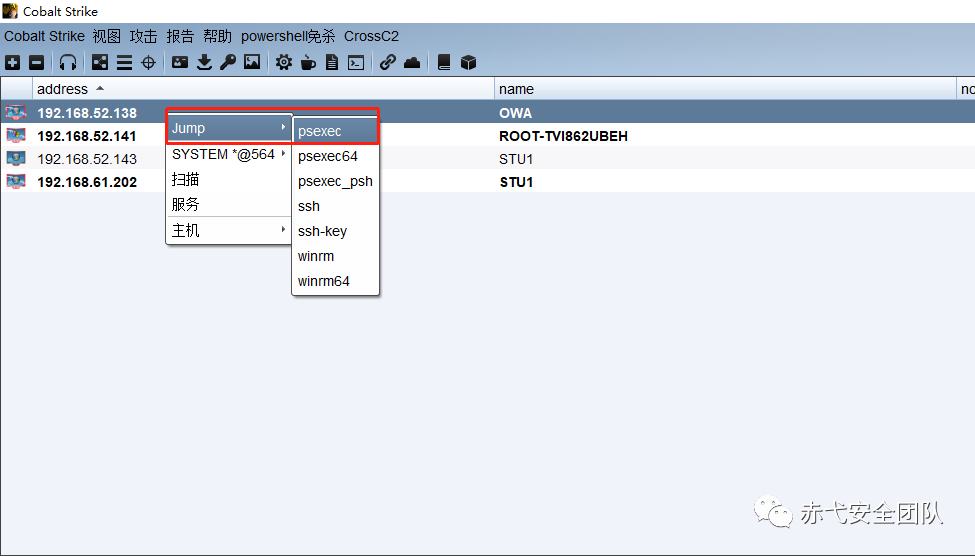Click the gear icon to generate Windows executable
This screenshot has height=556, width=975.
[284, 62]
